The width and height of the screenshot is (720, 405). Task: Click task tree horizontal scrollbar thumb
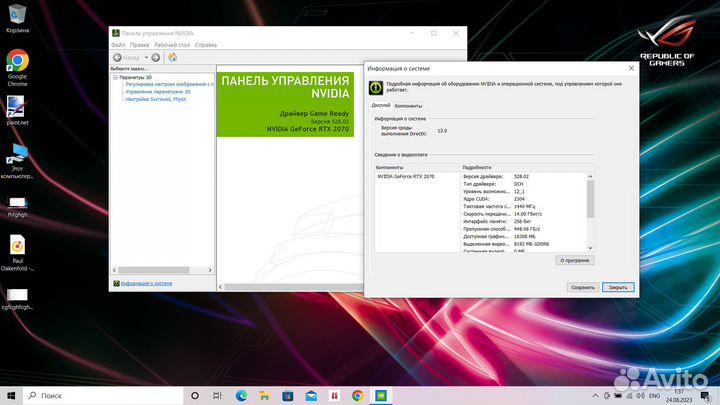tap(153, 270)
